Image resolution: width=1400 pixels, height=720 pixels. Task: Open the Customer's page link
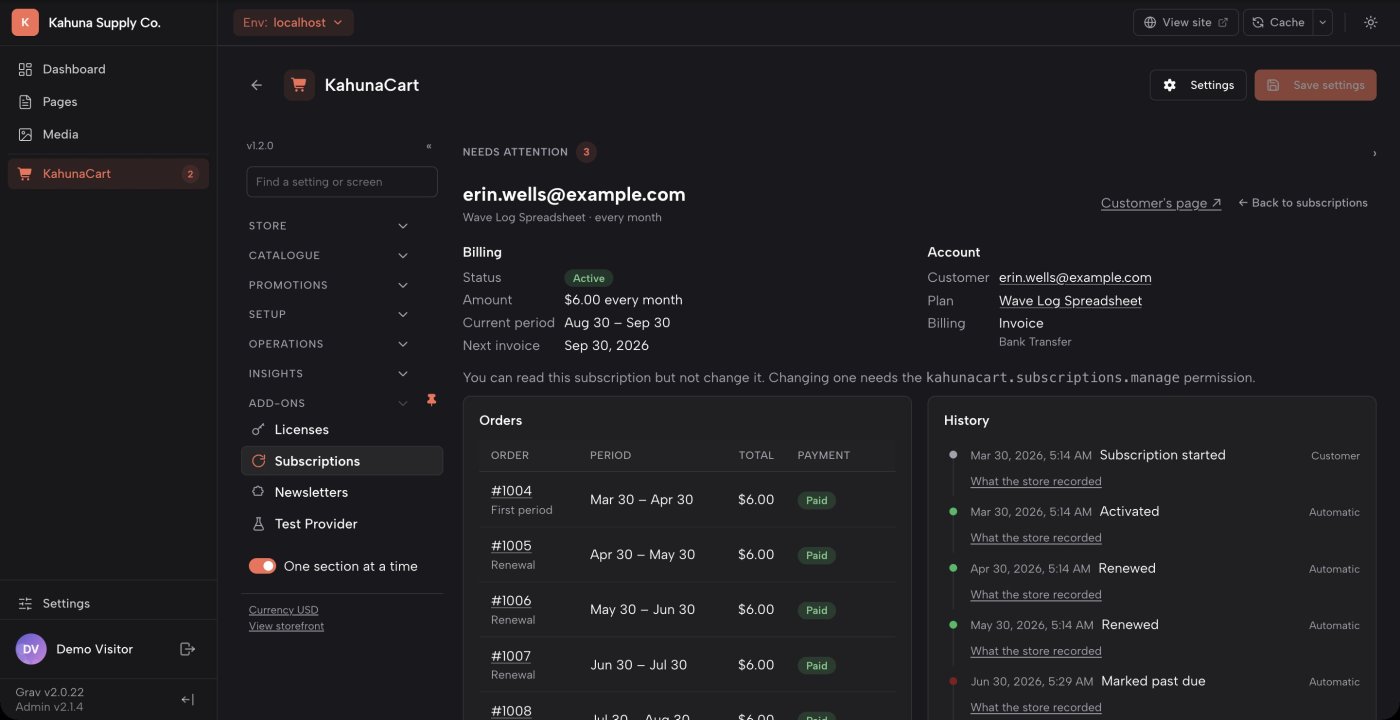(x=1161, y=203)
